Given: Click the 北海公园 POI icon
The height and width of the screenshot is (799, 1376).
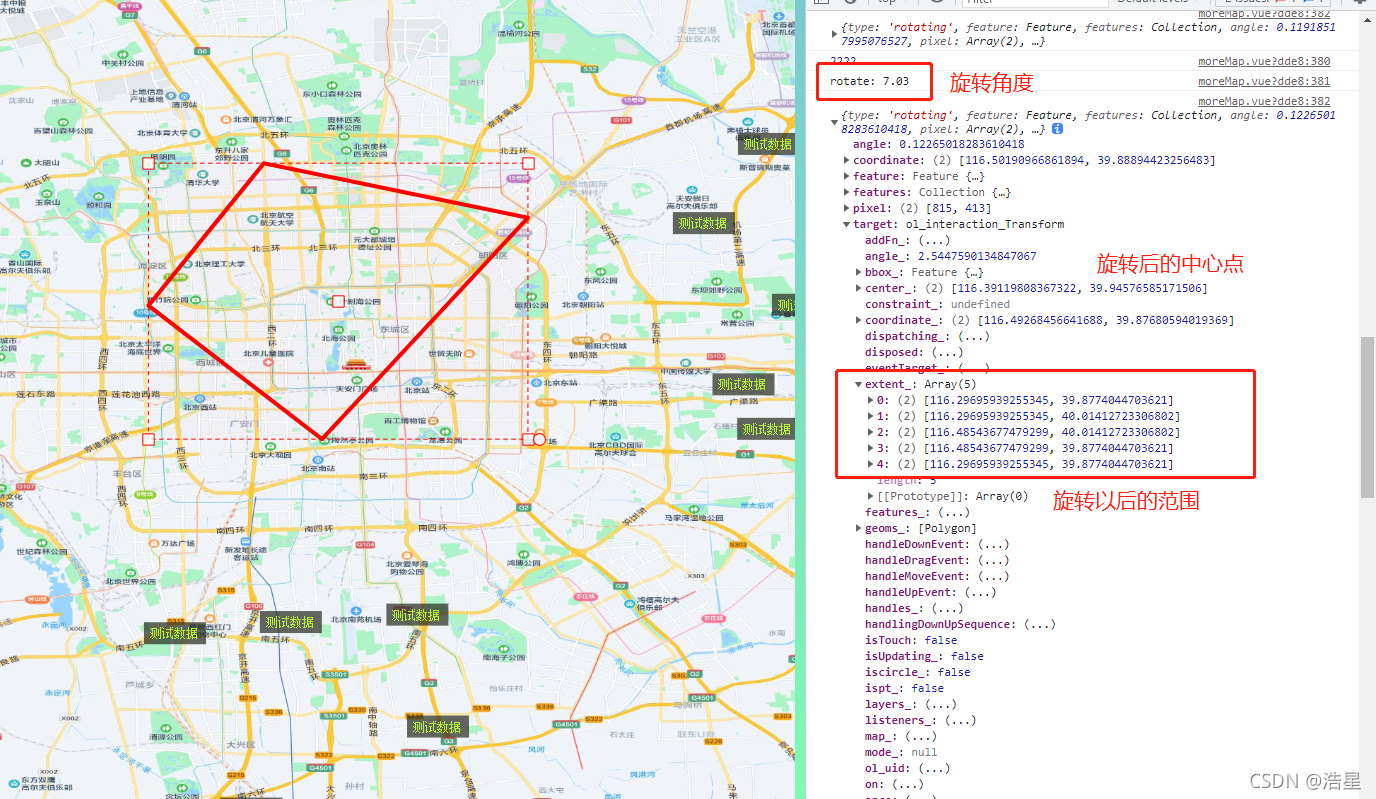Looking at the screenshot, I should (x=338, y=328).
